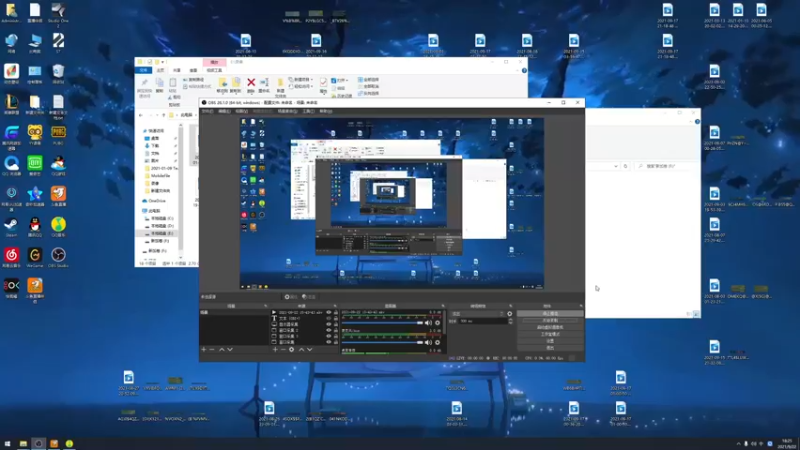Mute first audio mixer channel speaker
Viewport: 800px width, 450px height.
(429, 323)
